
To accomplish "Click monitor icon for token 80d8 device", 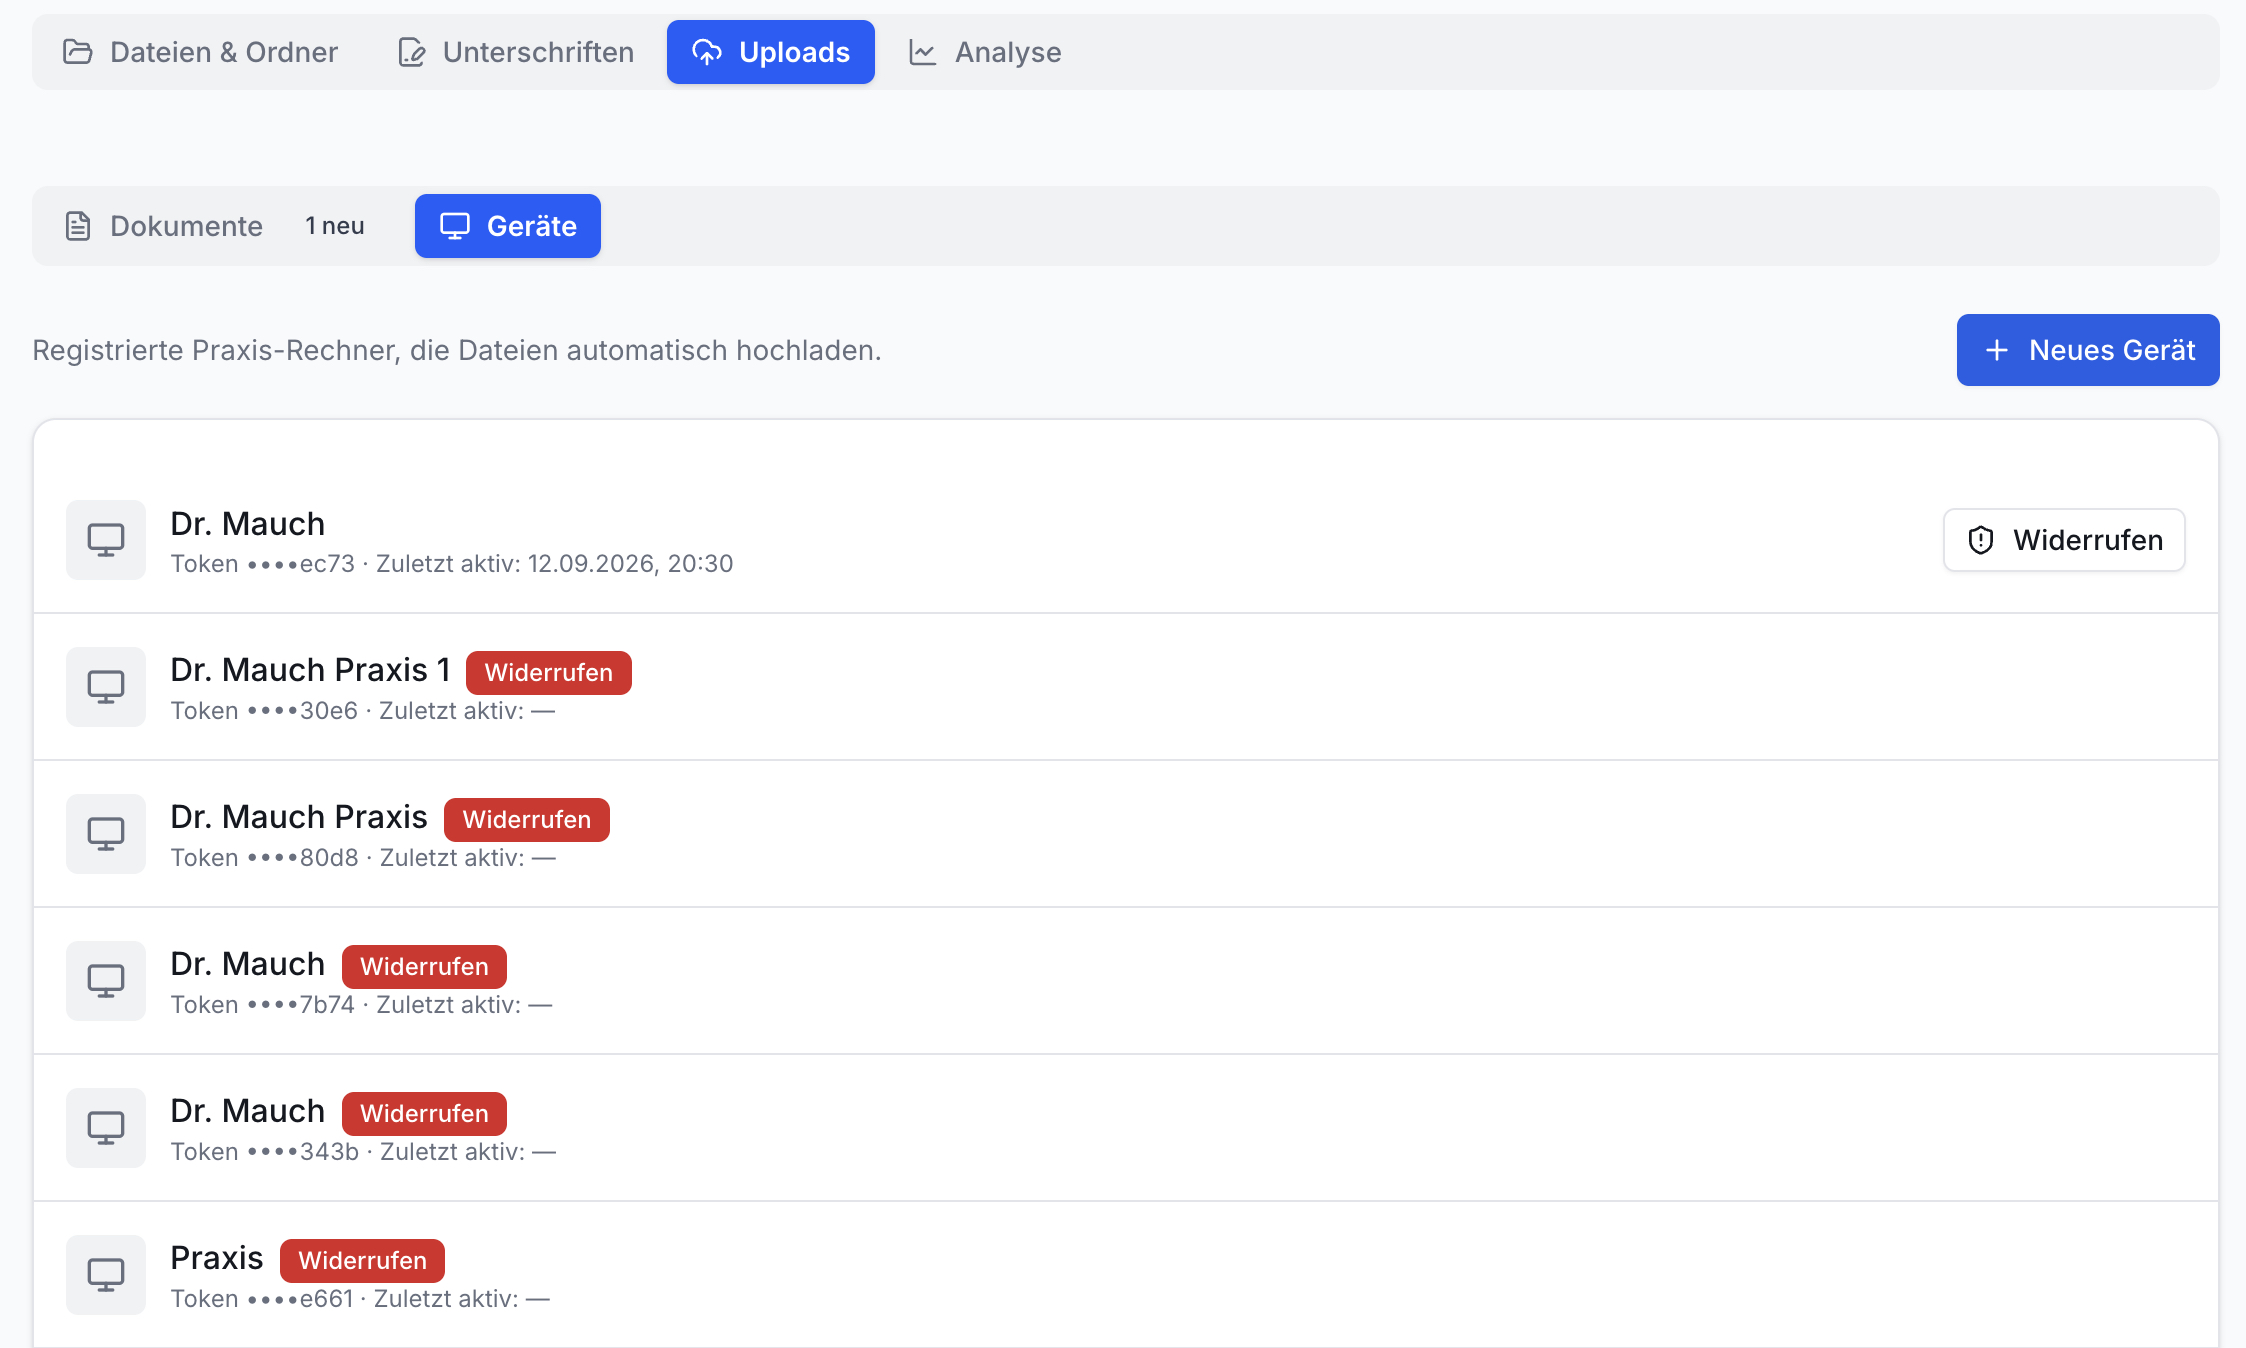I will [x=106, y=834].
